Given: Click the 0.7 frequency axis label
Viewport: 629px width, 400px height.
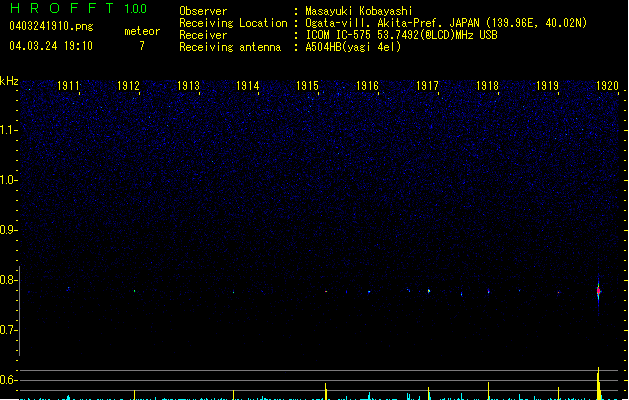Looking at the screenshot, I should [9, 330].
